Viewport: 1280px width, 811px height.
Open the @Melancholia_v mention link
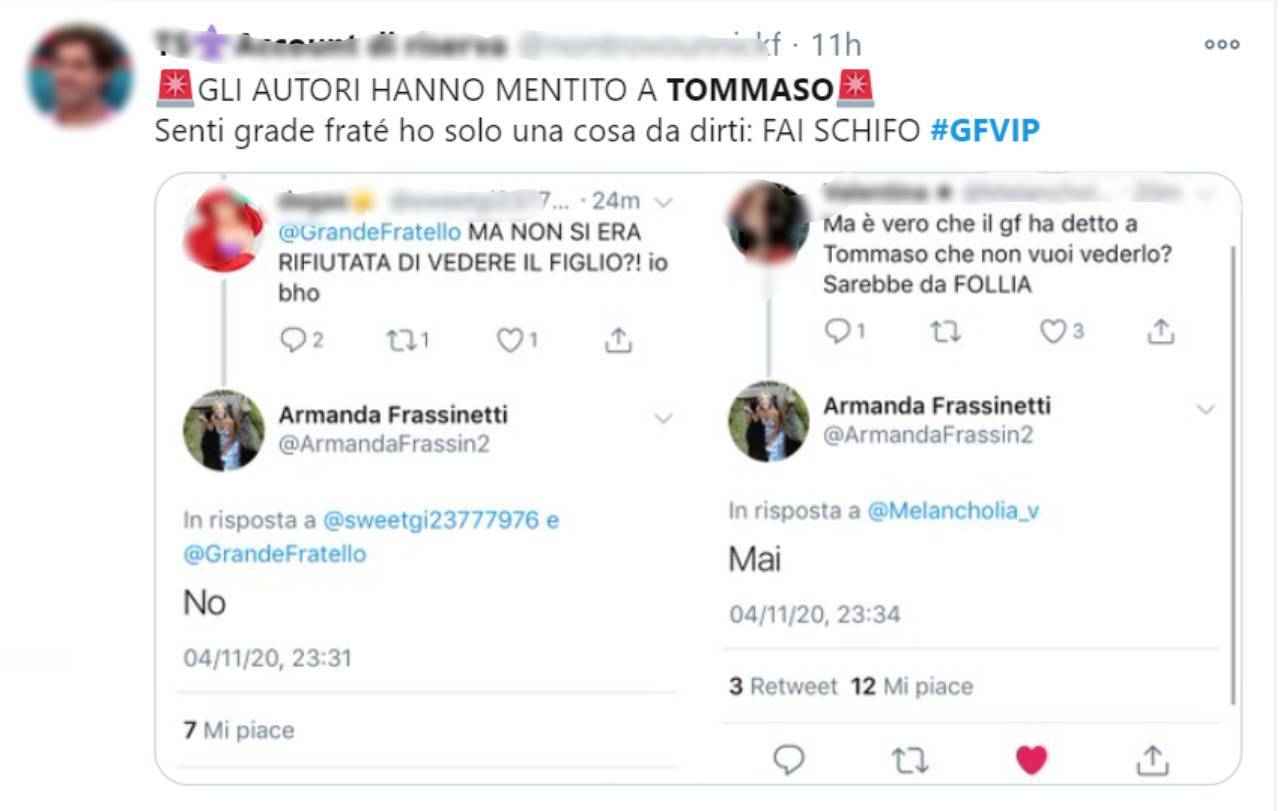pyautogui.click(x=953, y=511)
